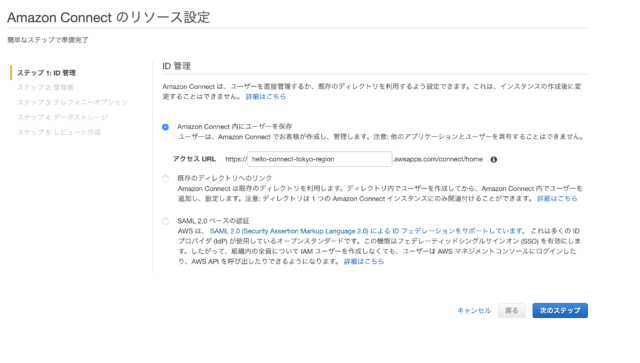Screen dimensions: 640x363
Task: Click the '次のステップ' button
Action: coord(560,310)
